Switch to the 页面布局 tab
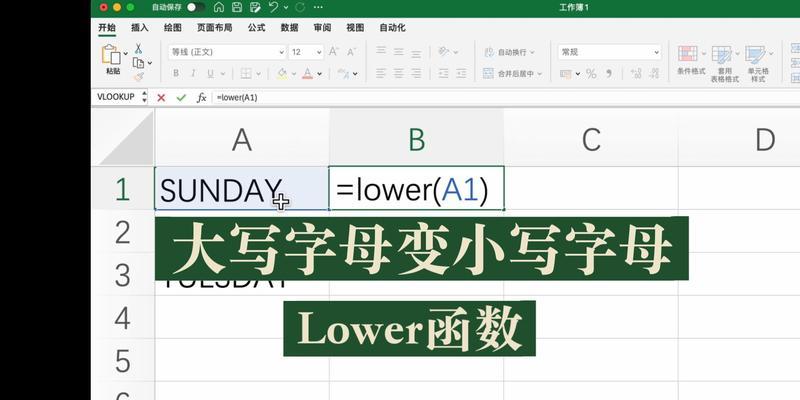The image size is (800, 400). coord(214,28)
